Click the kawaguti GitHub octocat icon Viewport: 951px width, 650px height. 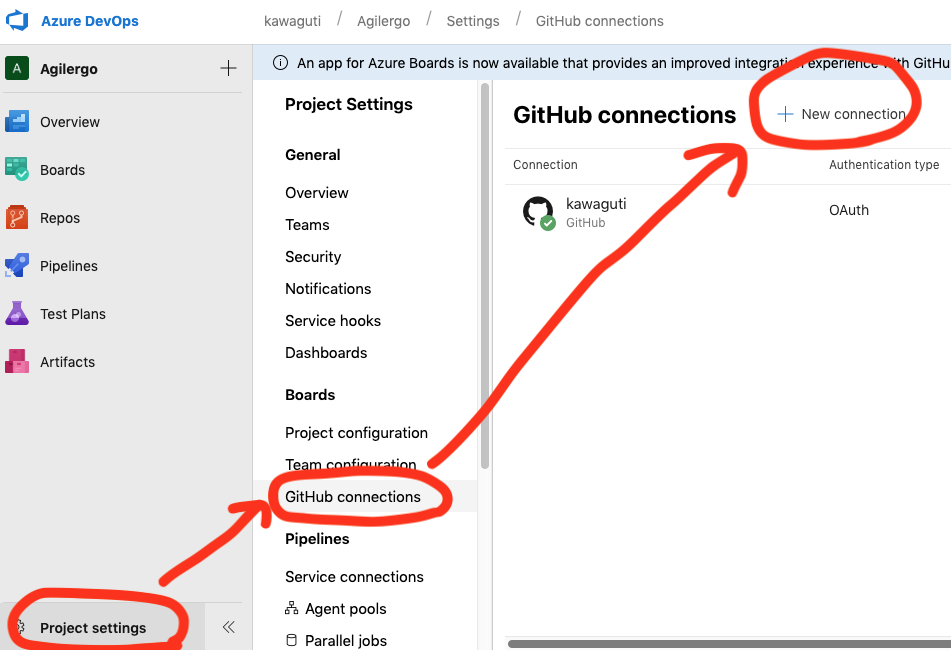pyautogui.click(x=538, y=212)
